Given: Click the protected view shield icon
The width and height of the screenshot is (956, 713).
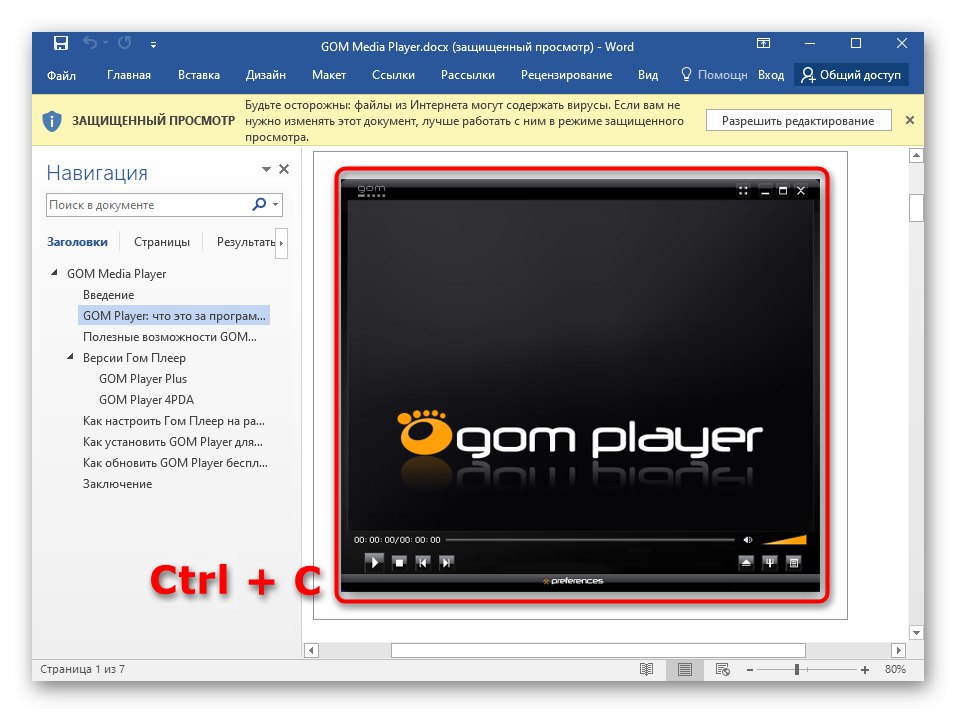Looking at the screenshot, I should coord(52,121).
